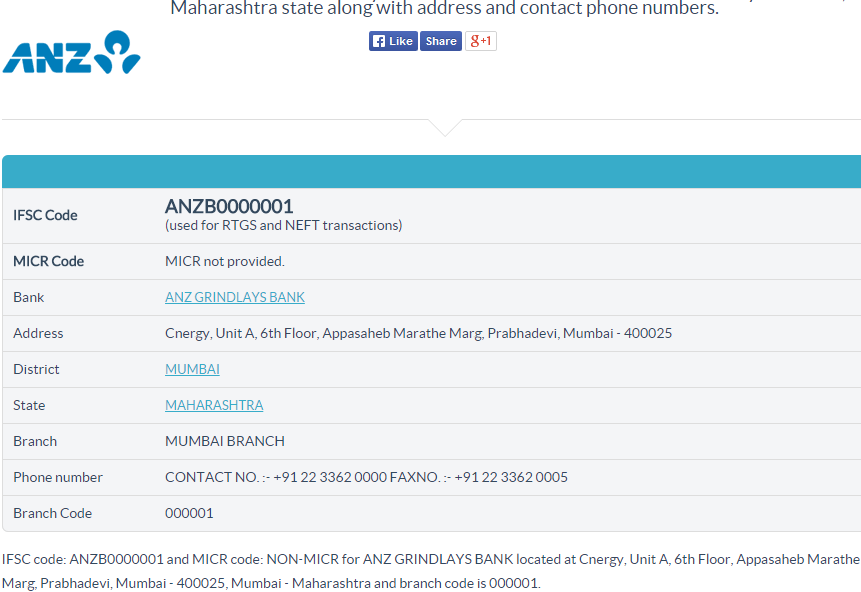Click the Facebook Like button
The width and height of the screenshot is (861, 592).
point(393,41)
